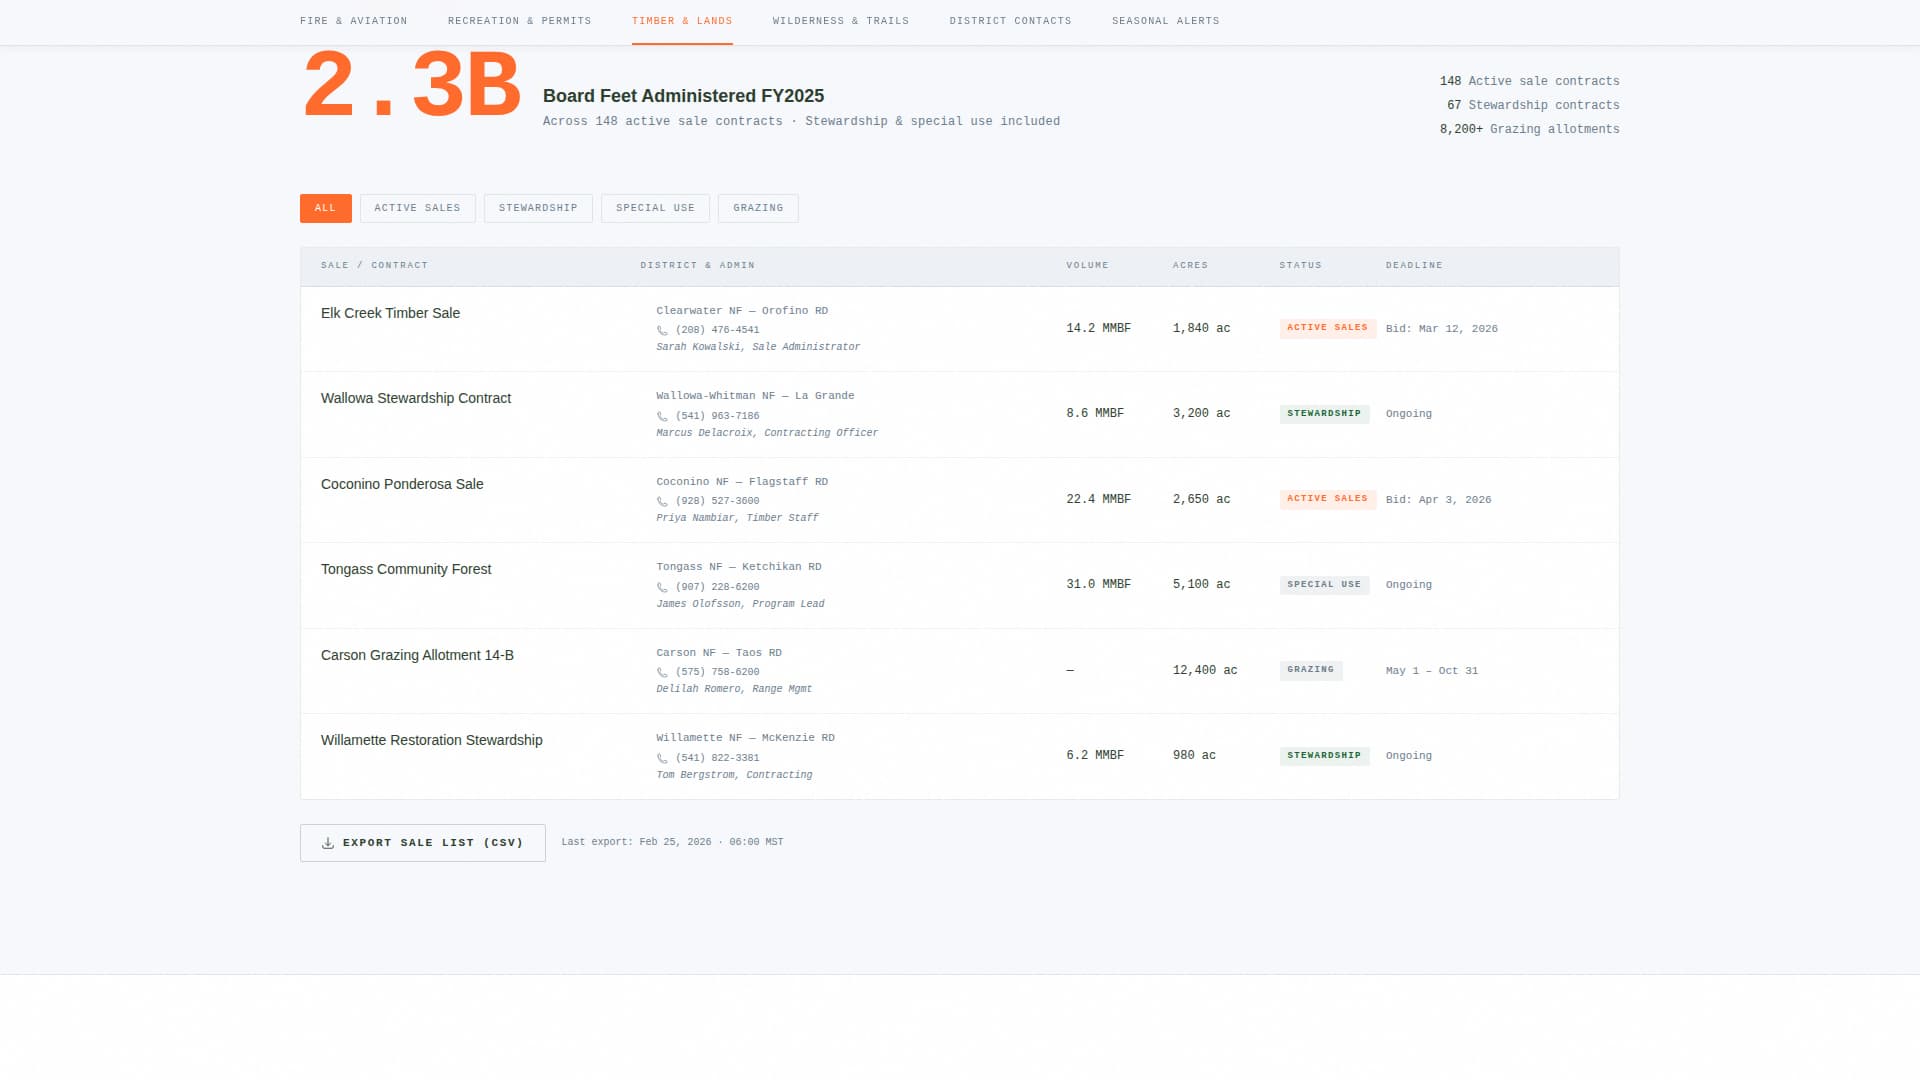Filter the list by Grazing

(x=758, y=208)
